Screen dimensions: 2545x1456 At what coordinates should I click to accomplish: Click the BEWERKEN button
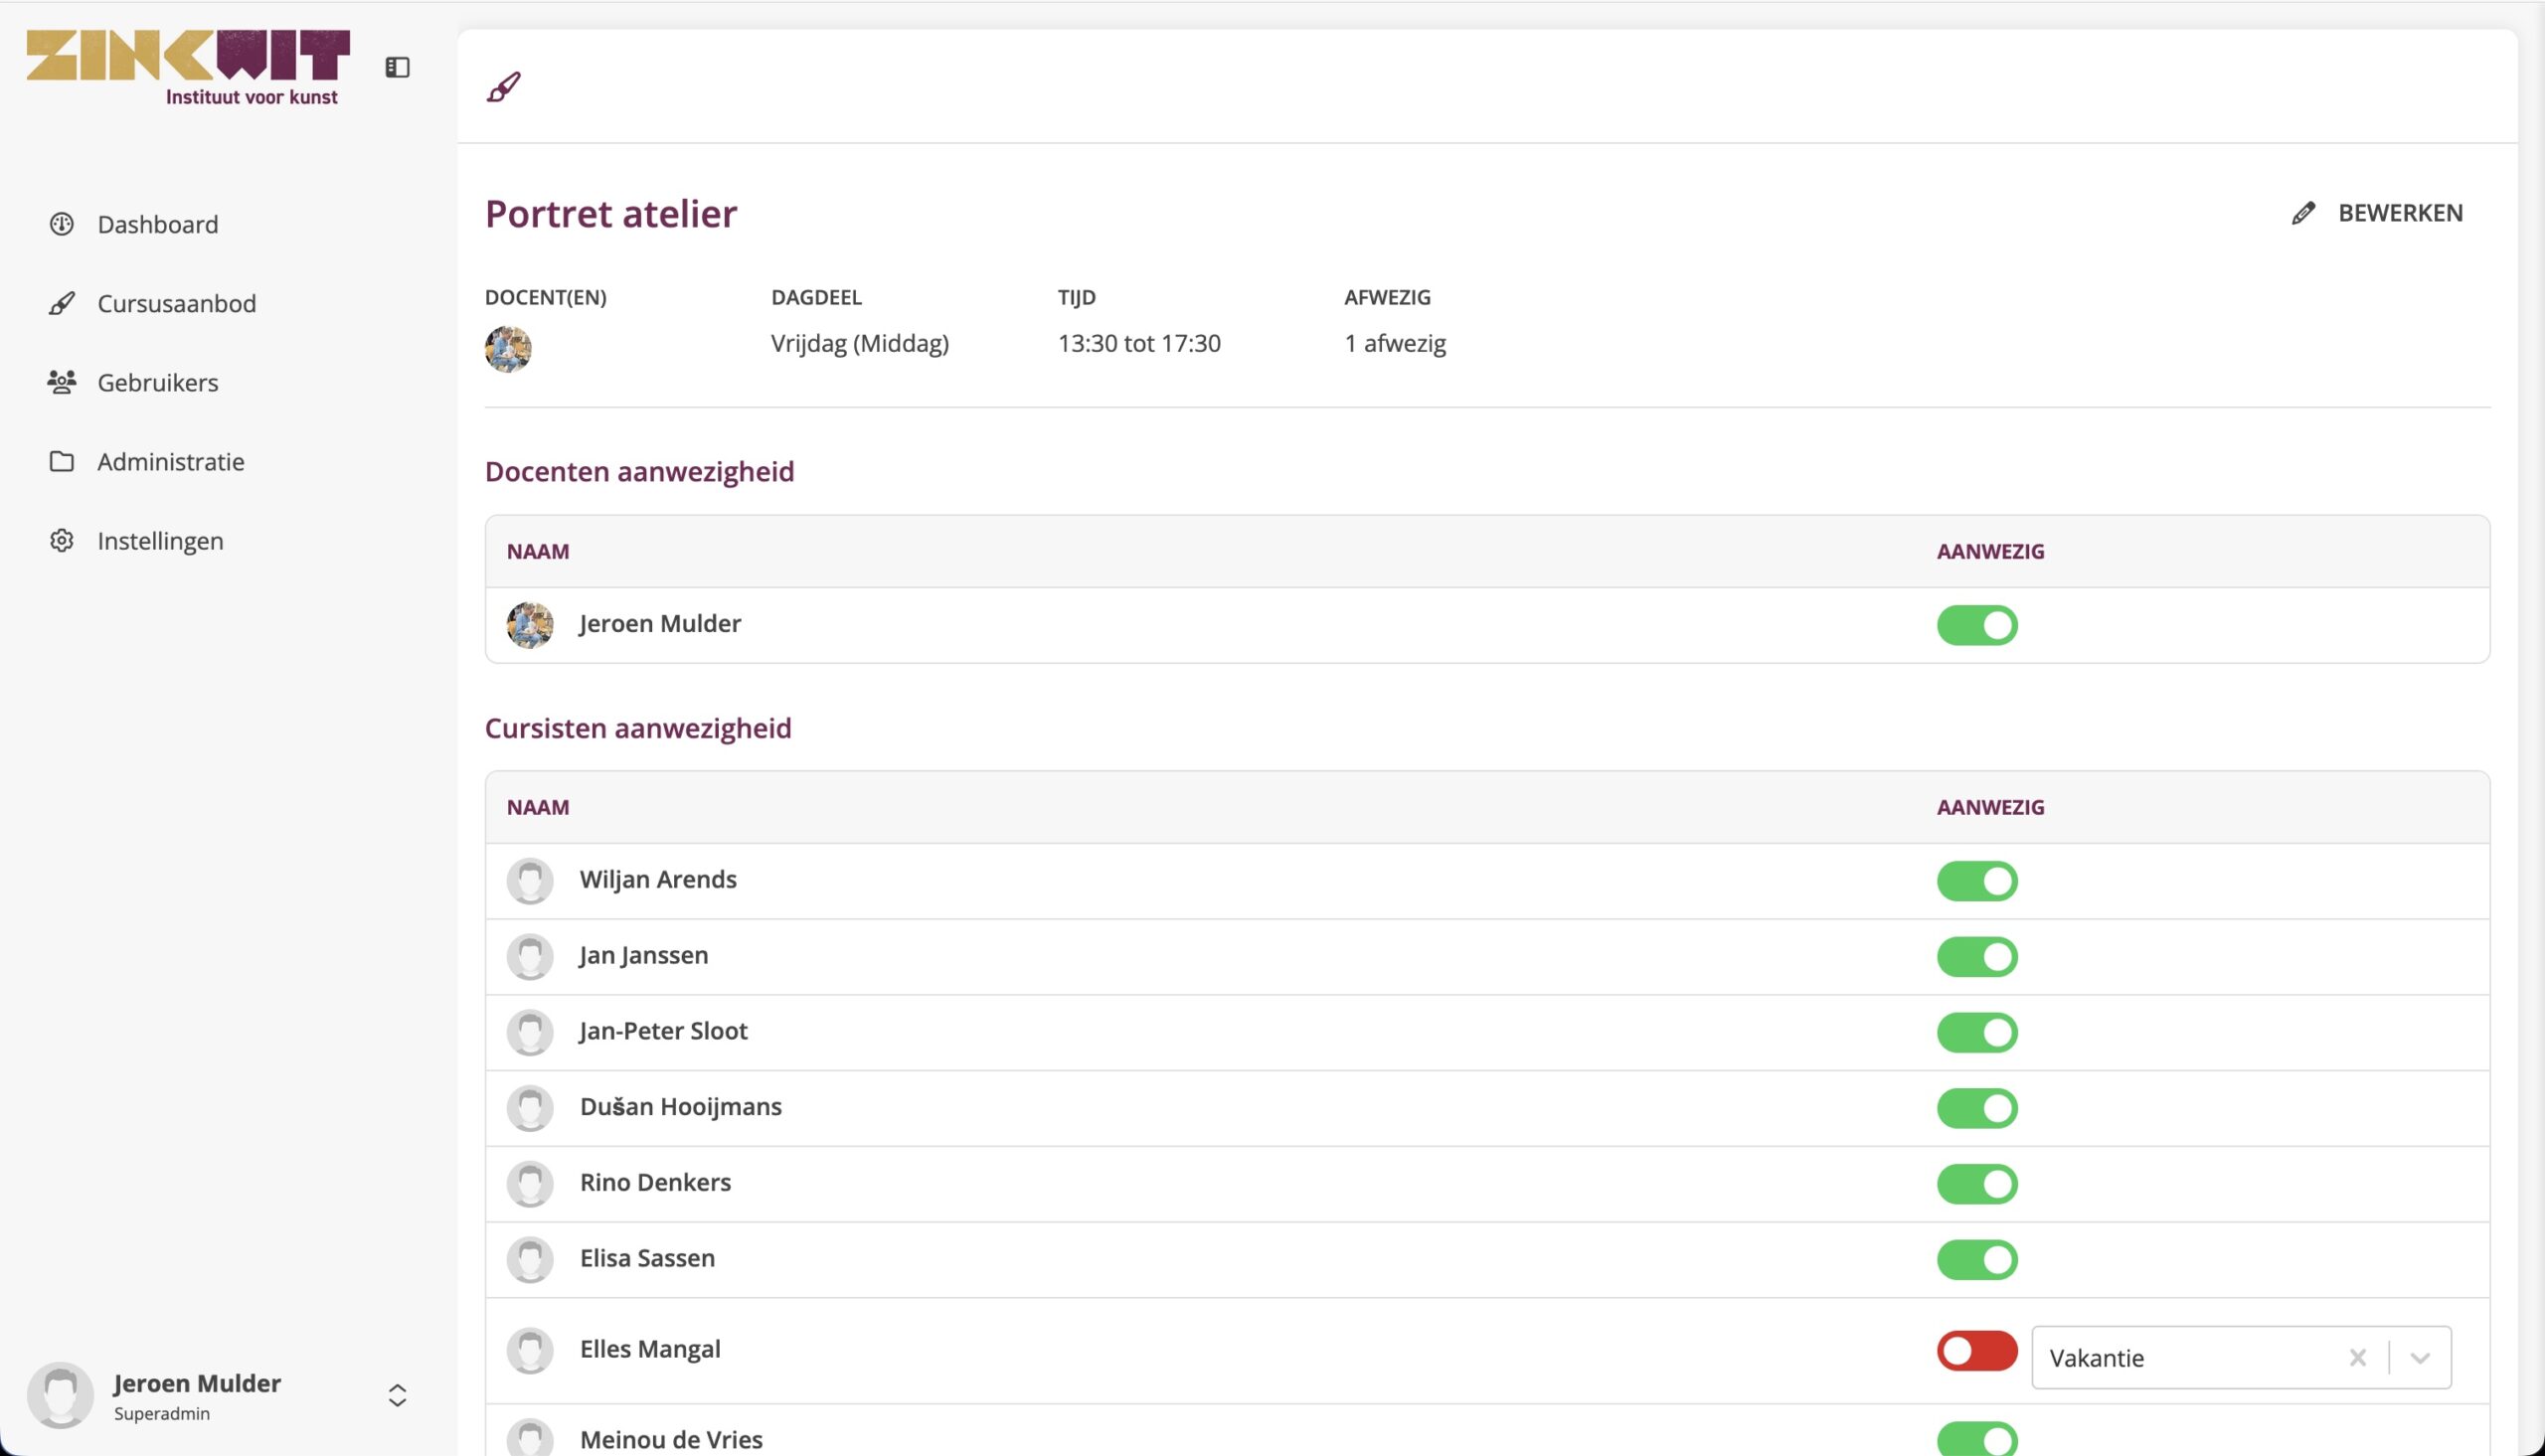click(2399, 213)
